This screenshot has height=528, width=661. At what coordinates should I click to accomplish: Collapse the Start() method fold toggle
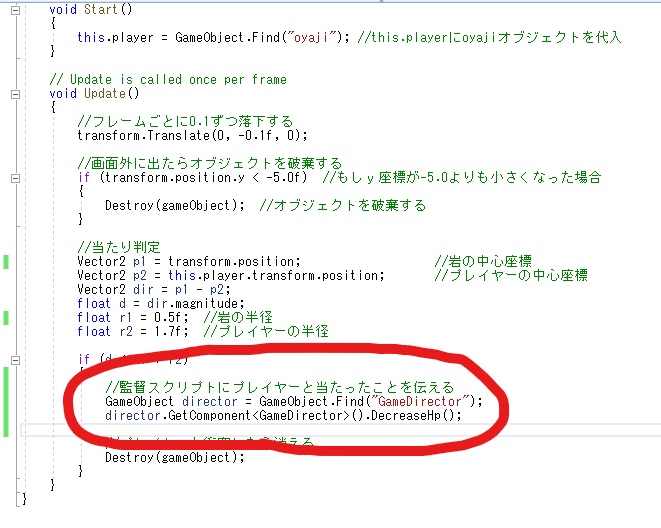[15, 10]
